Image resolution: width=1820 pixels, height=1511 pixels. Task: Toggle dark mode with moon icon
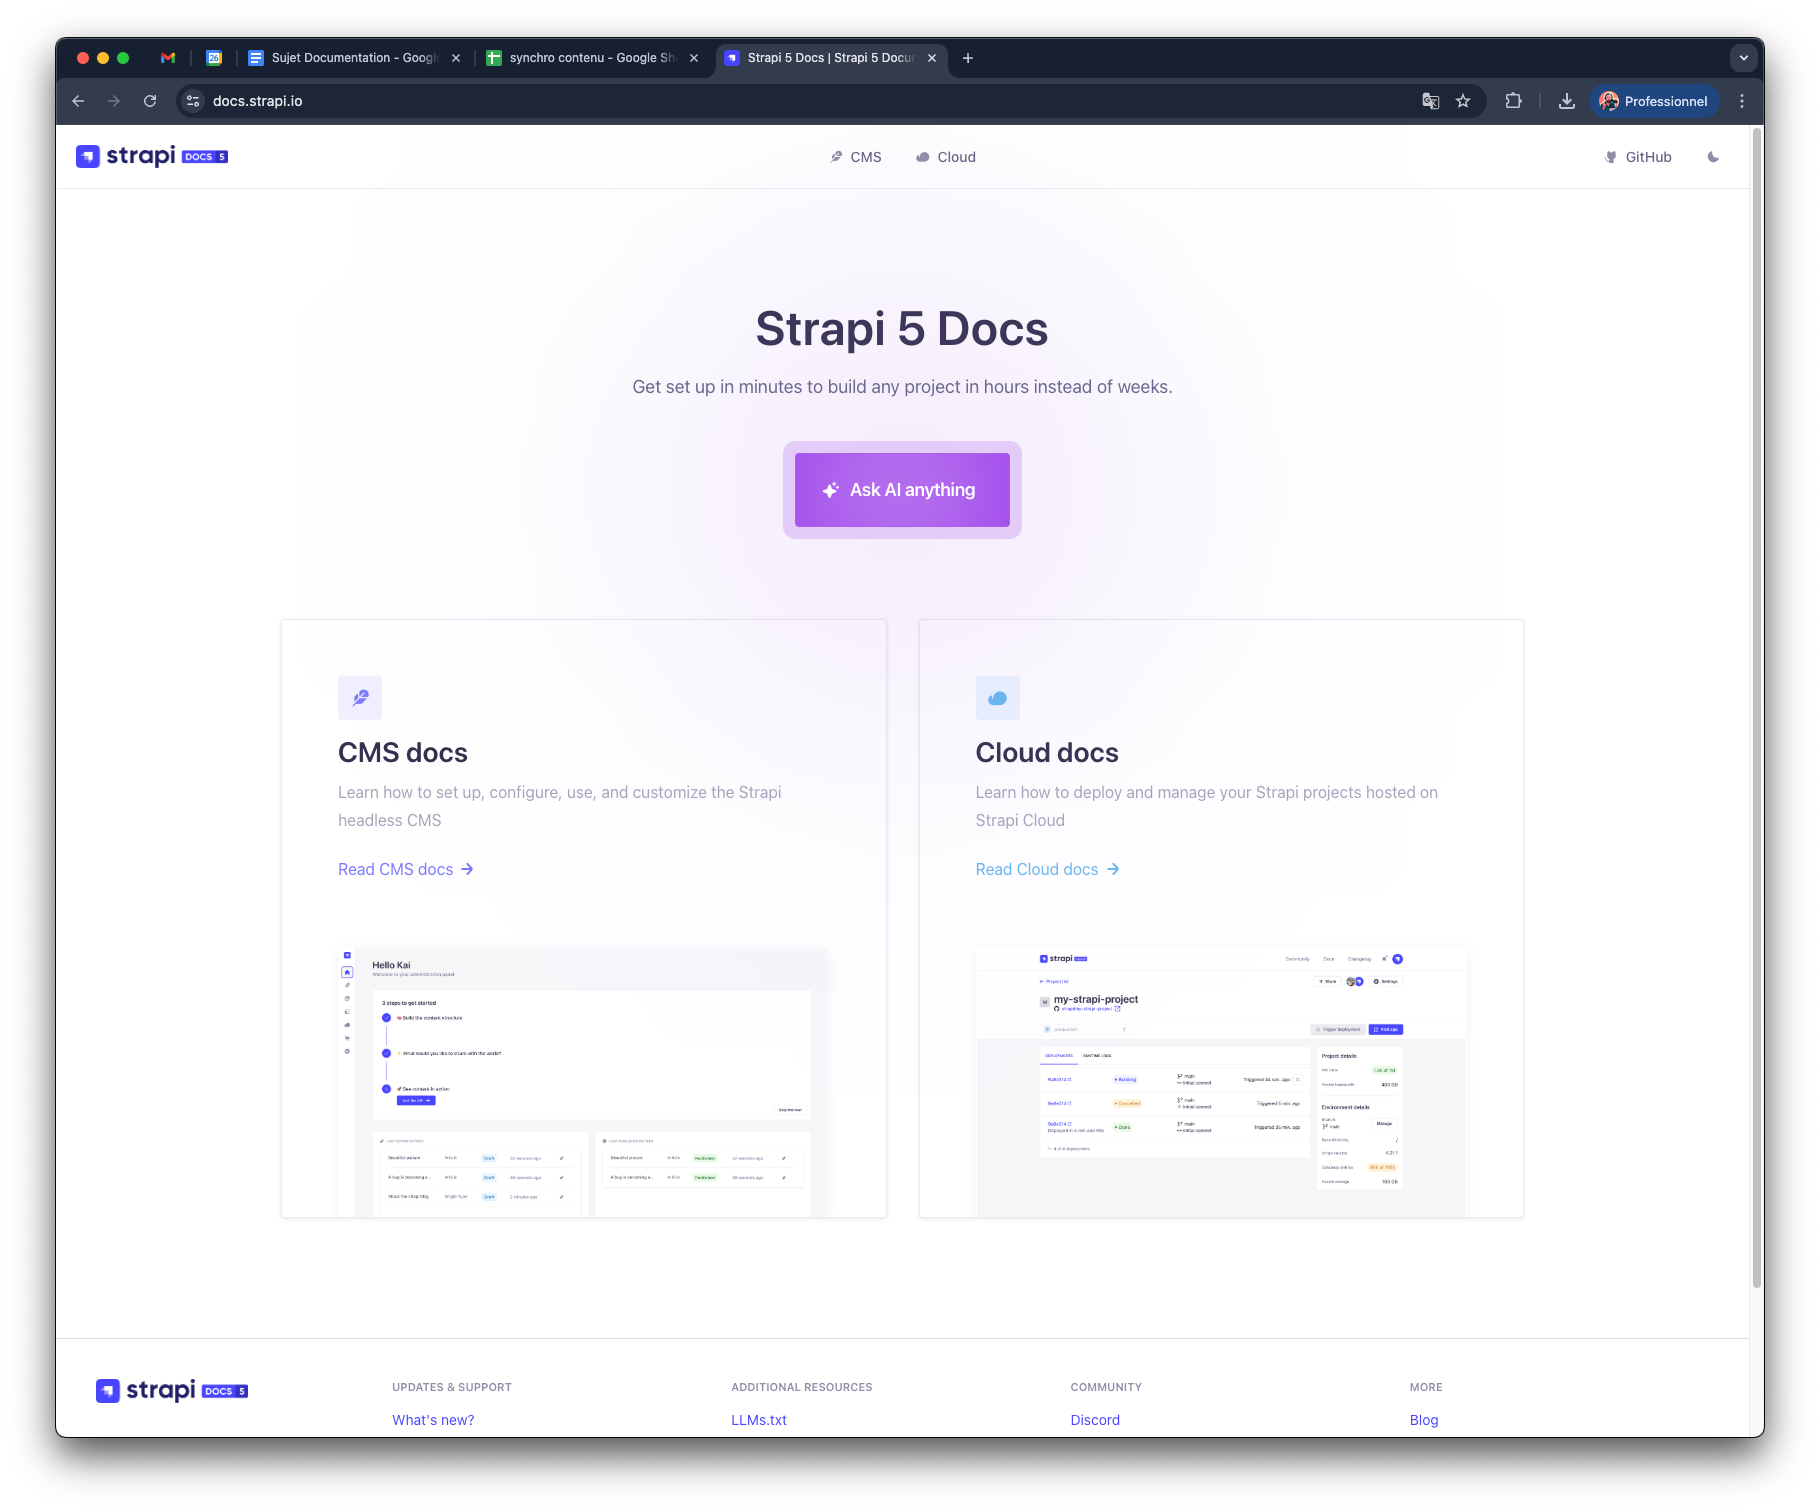click(x=1713, y=157)
